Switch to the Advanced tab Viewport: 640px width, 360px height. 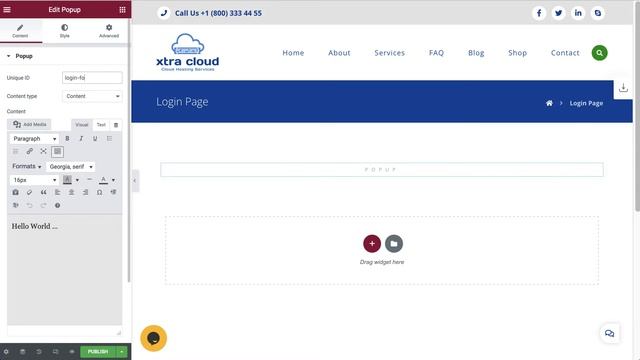[109, 31]
